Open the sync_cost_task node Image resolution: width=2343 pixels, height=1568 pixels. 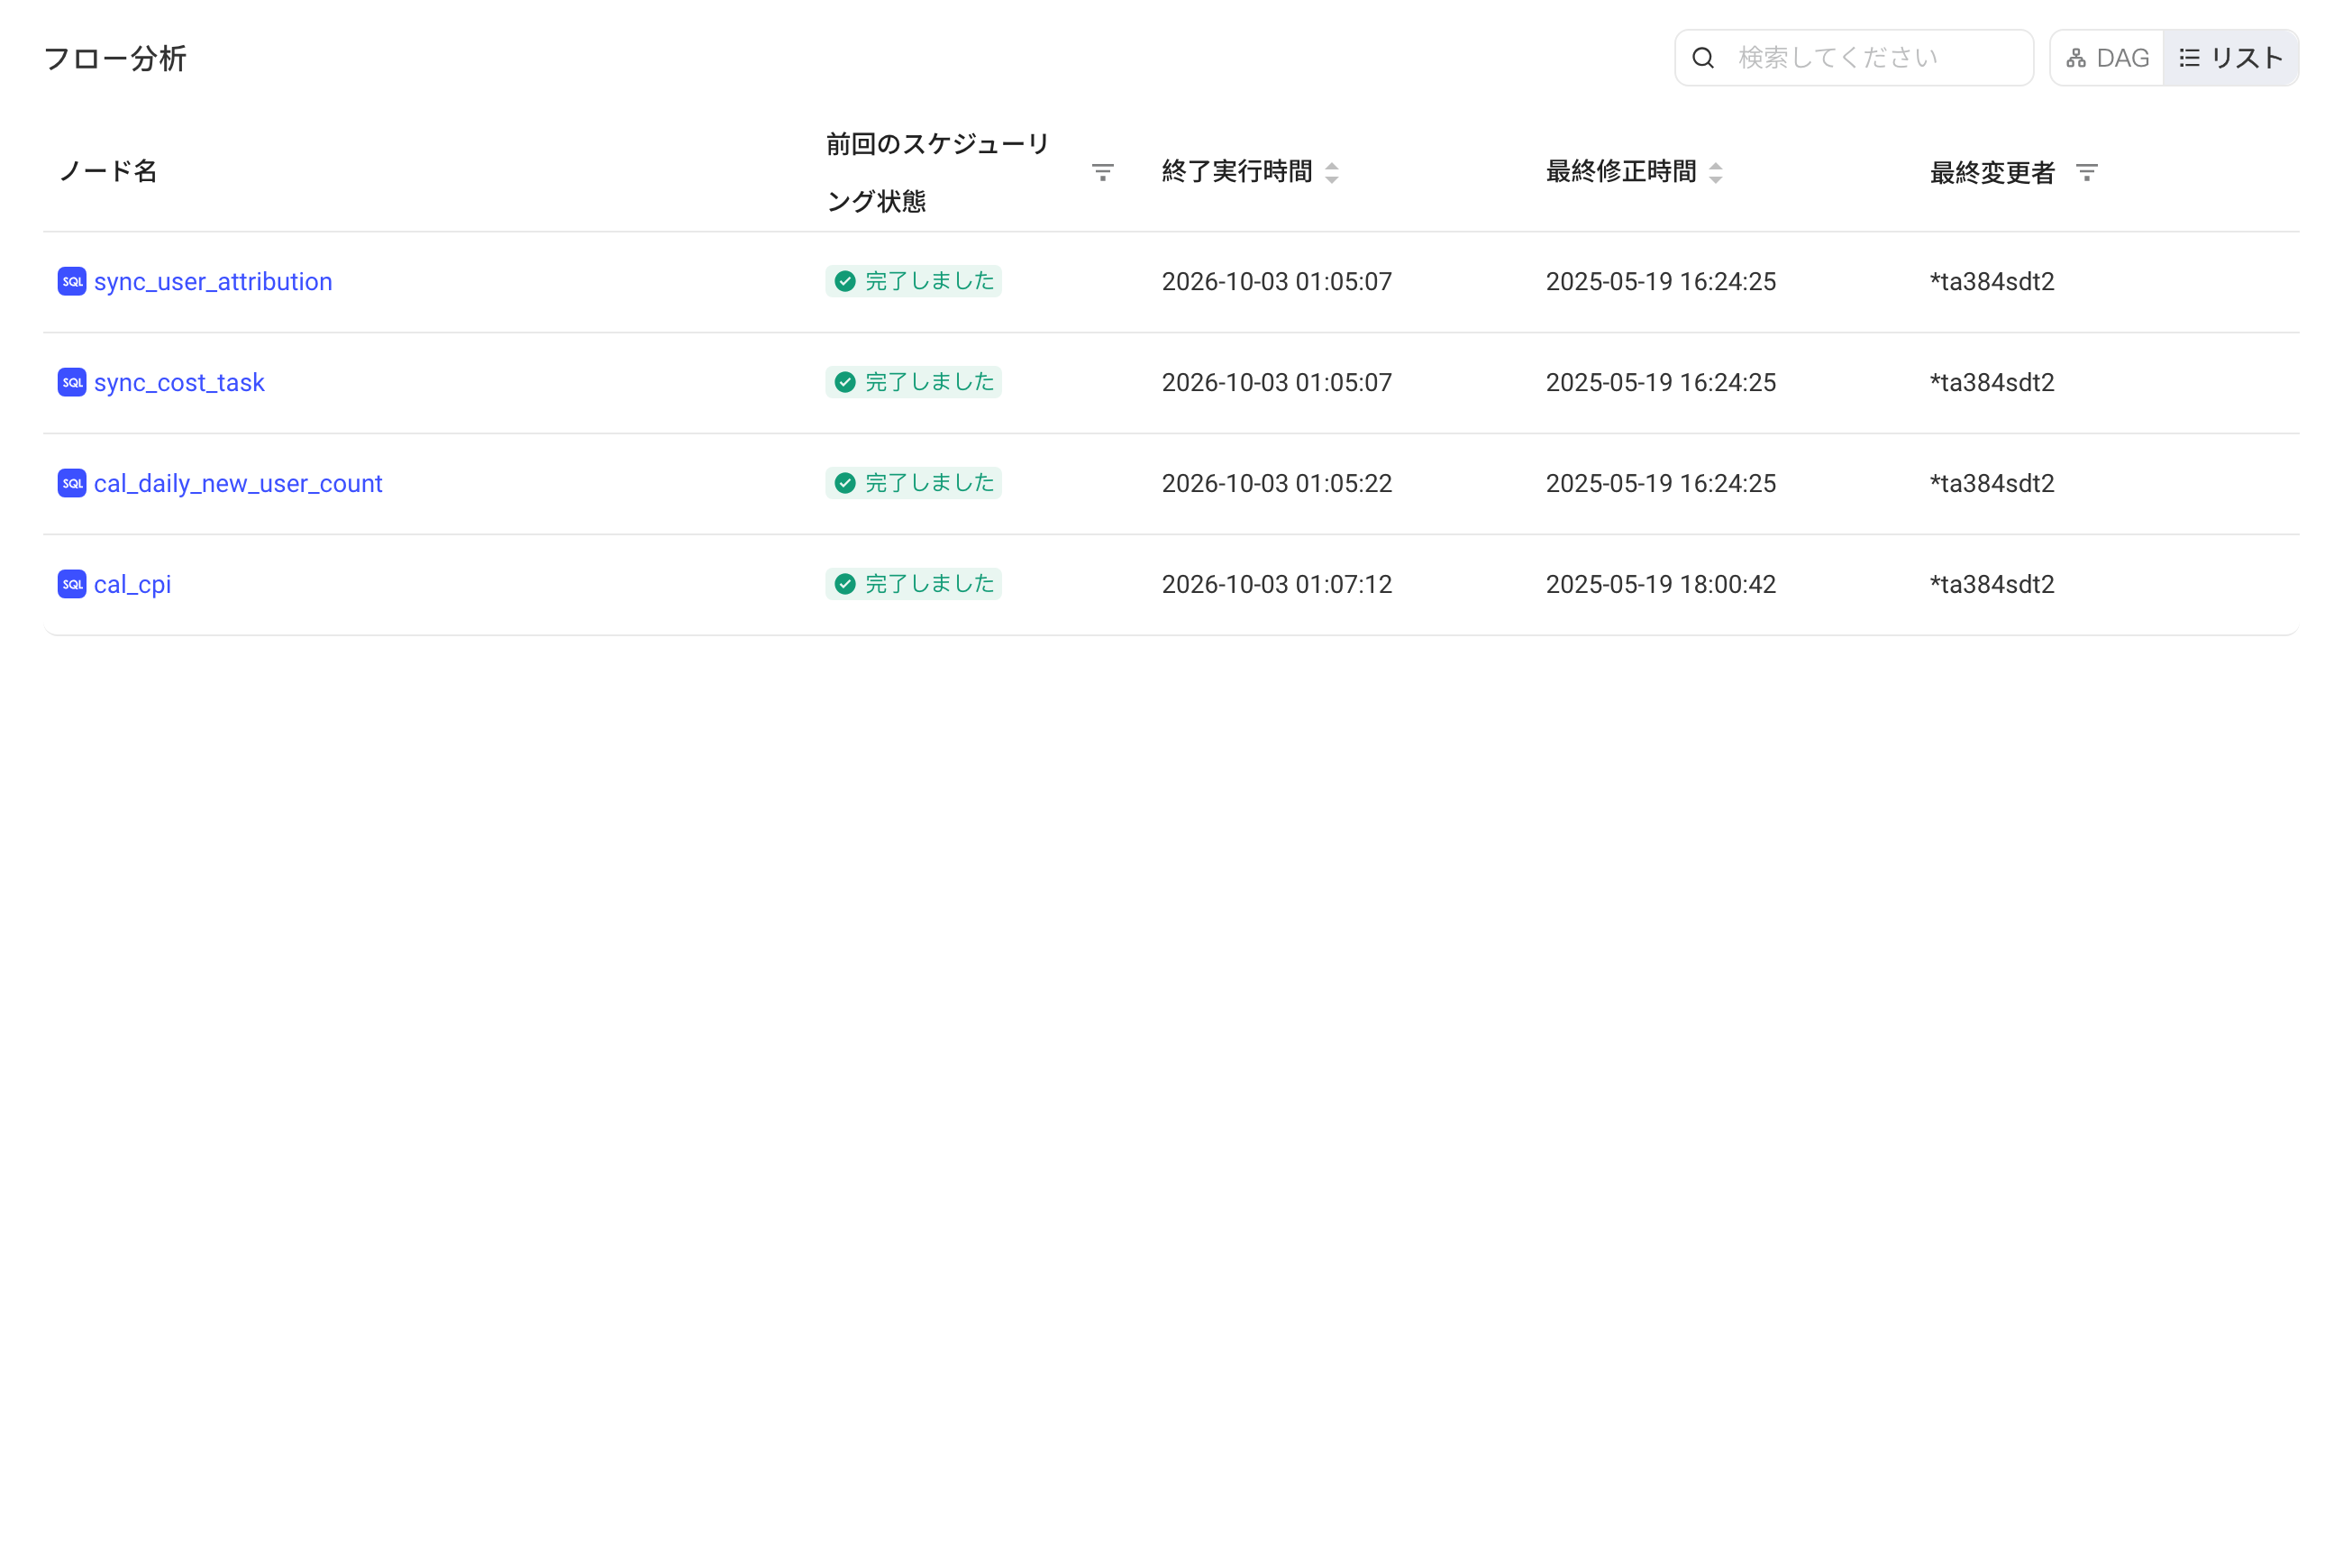tap(179, 382)
